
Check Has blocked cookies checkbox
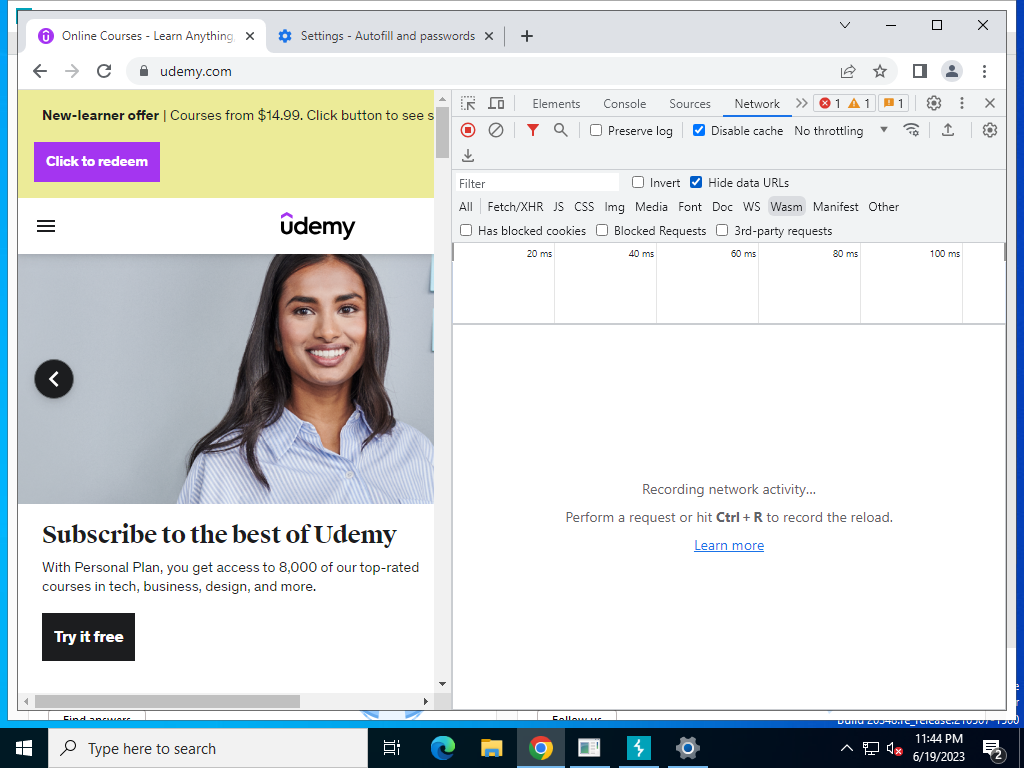[x=466, y=230]
